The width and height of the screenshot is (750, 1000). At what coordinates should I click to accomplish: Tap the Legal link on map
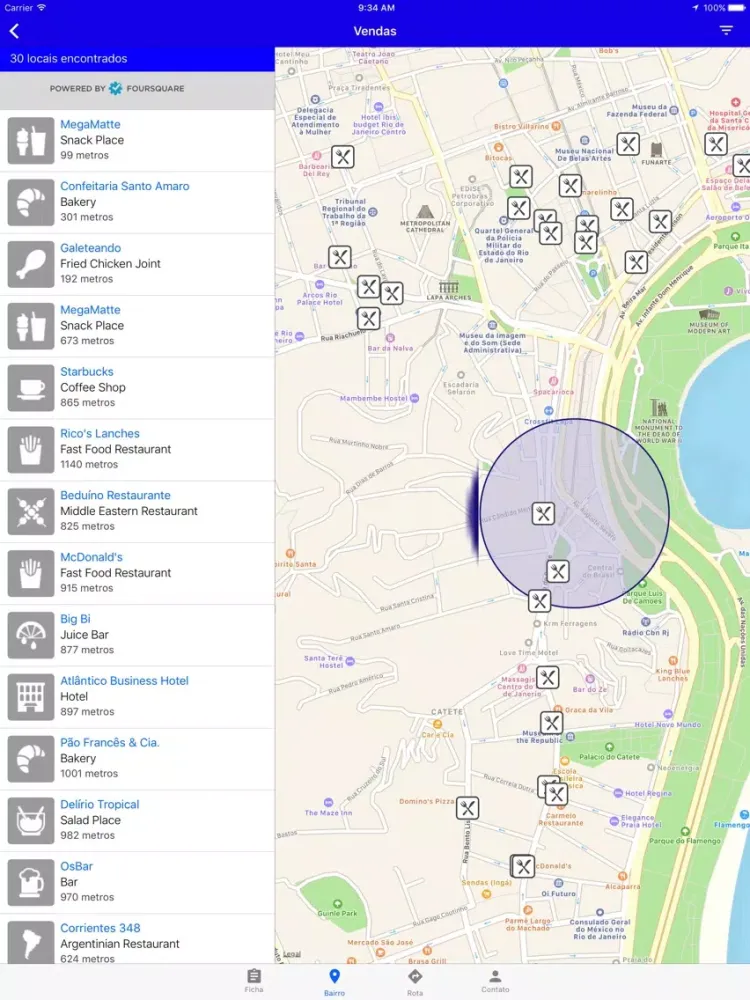[292, 954]
